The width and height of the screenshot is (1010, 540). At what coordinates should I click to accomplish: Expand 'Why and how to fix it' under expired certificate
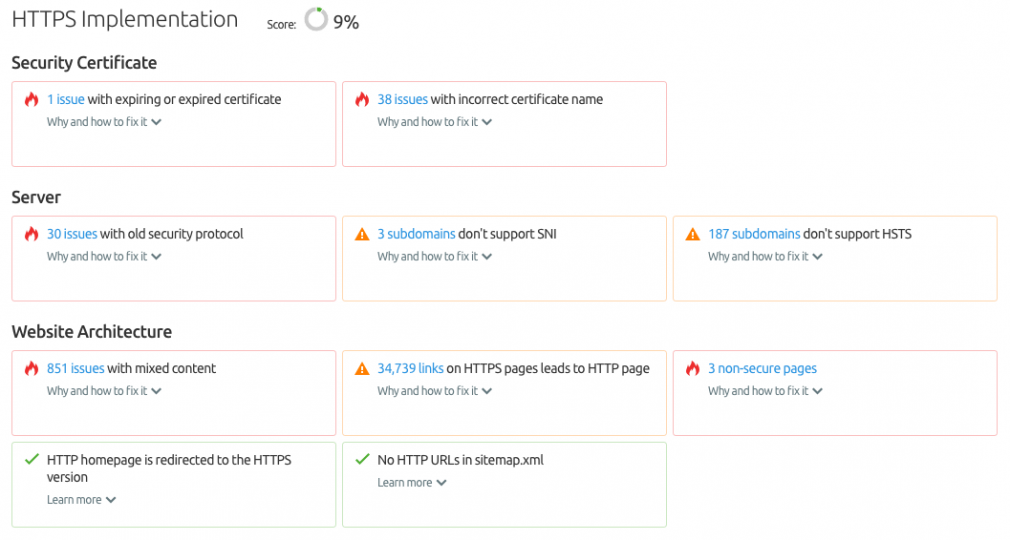[x=104, y=122]
